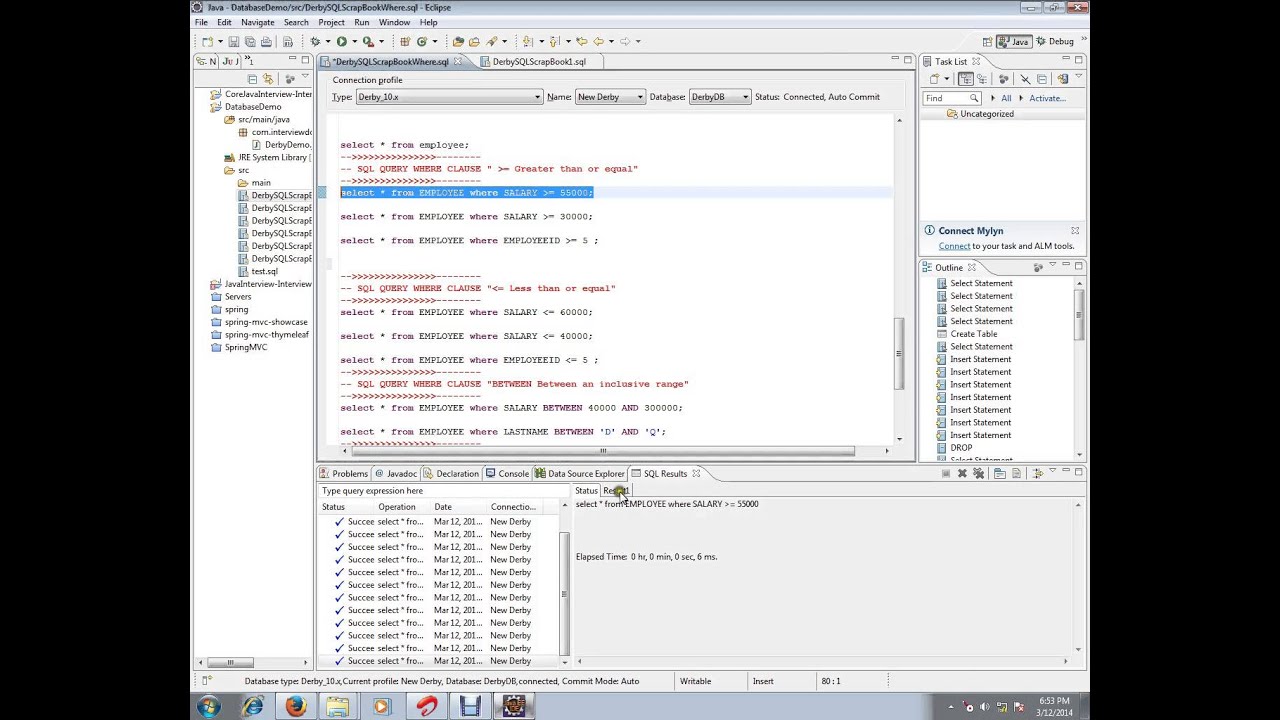Click the Next Annotation icon
This screenshot has width=1280, height=720.
pos(527,41)
